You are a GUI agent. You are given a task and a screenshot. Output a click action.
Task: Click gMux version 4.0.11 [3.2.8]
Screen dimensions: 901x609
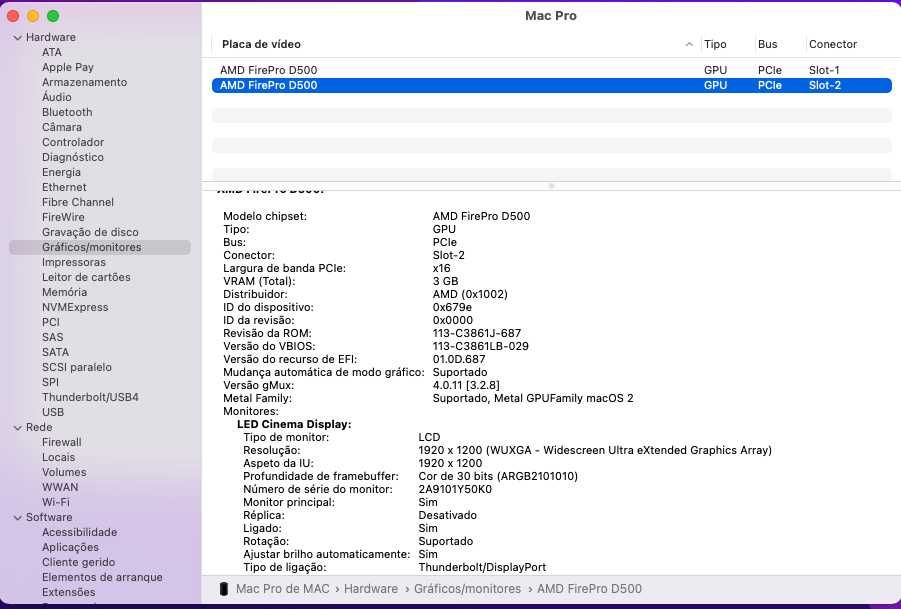click(x=466, y=386)
